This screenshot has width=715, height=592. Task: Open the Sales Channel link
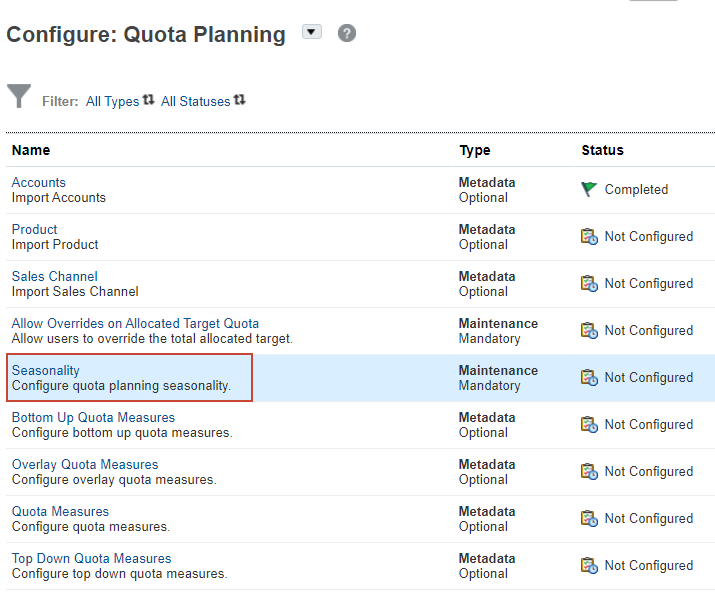[55, 276]
